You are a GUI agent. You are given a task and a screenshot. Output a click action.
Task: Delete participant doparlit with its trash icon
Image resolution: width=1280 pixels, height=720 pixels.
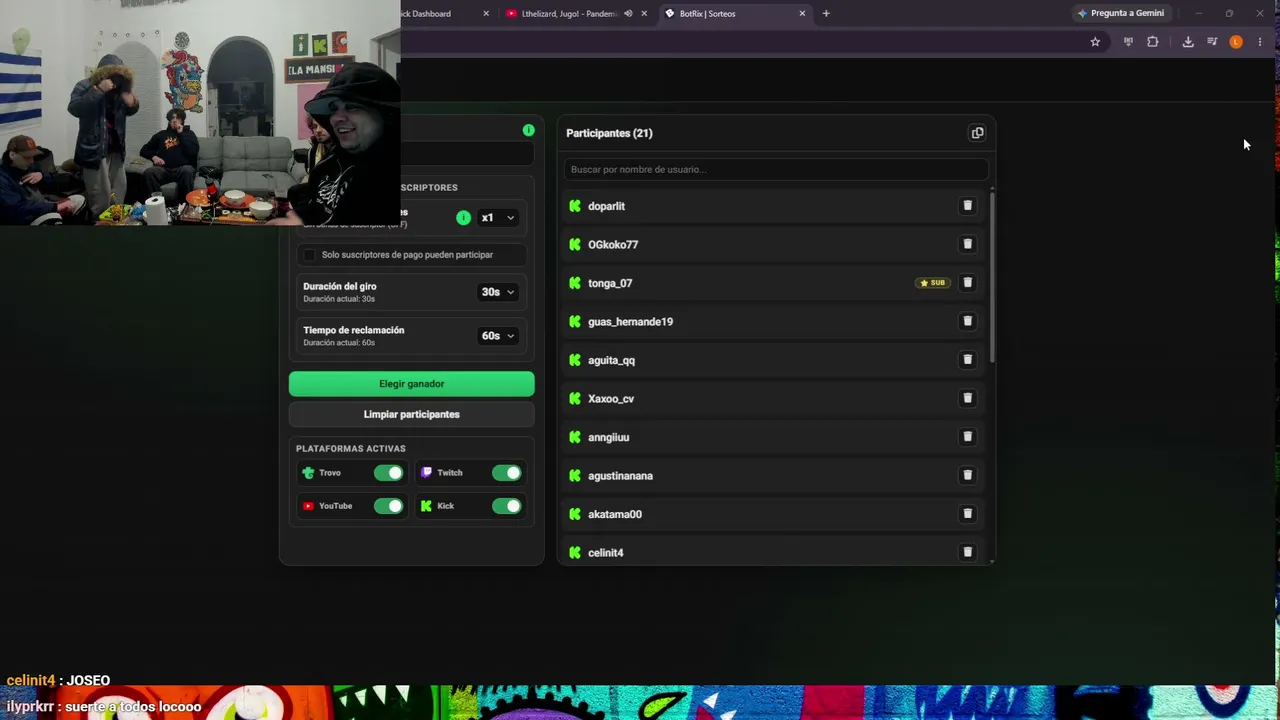pos(967,206)
